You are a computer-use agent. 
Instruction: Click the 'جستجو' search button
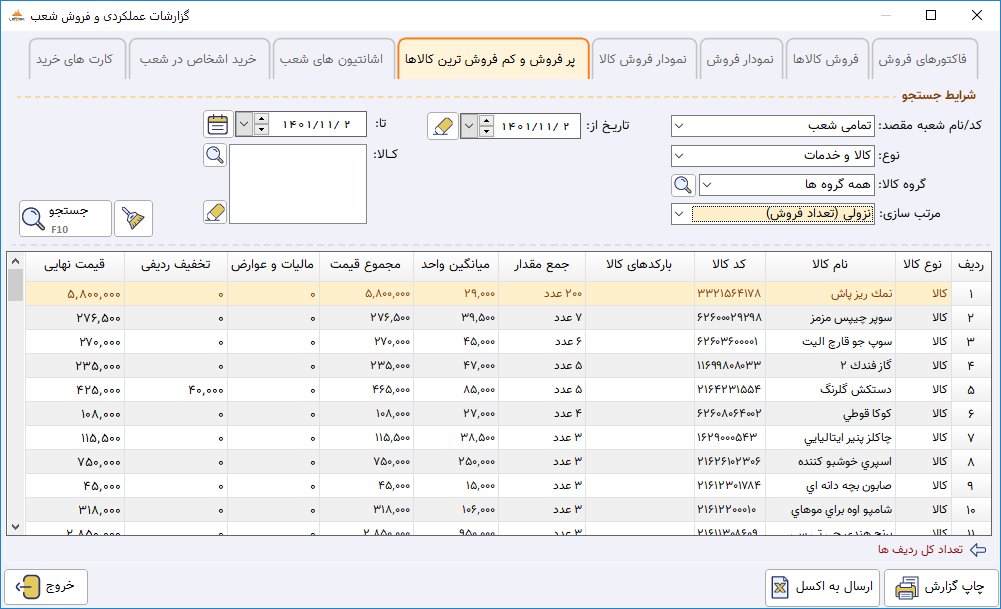tap(65, 218)
